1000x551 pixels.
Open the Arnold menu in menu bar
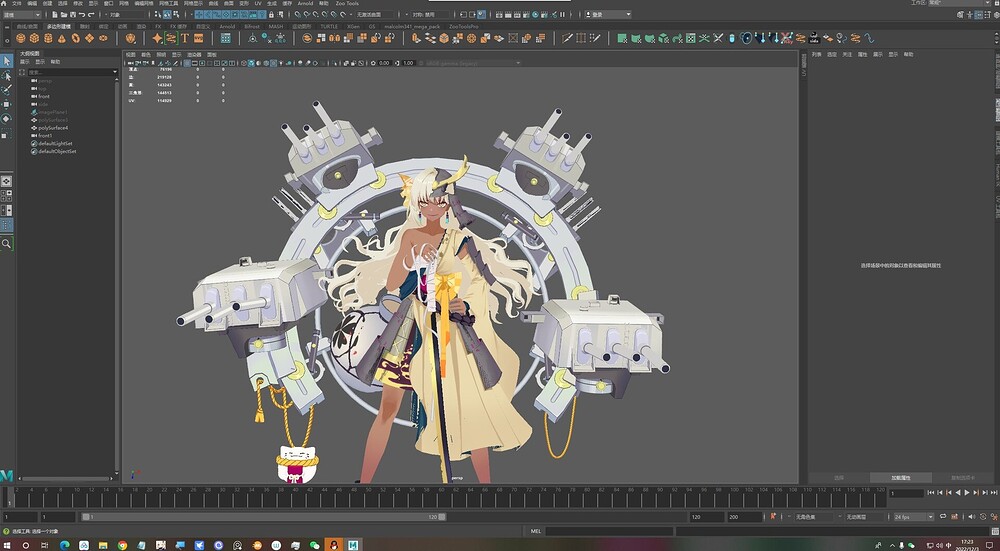305,3
